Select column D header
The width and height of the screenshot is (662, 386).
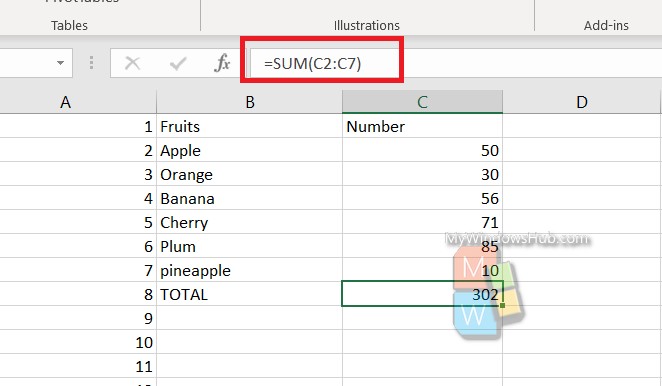point(582,102)
